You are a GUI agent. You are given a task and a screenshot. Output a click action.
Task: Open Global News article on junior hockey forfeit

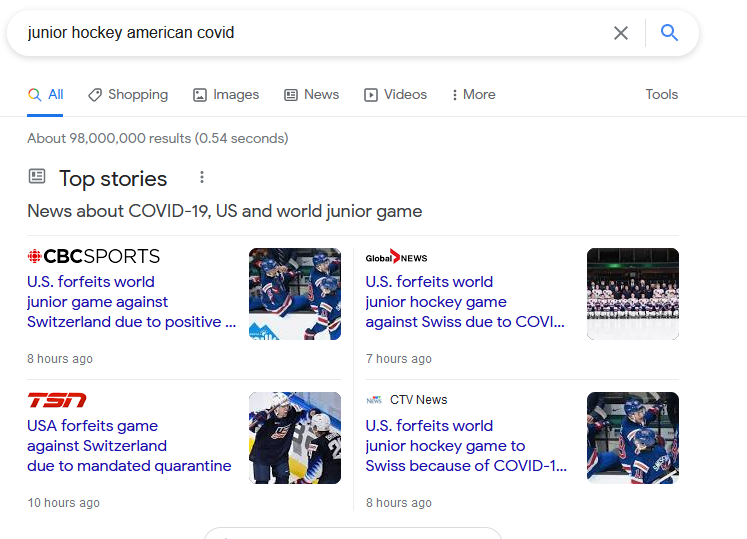tap(465, 302)
